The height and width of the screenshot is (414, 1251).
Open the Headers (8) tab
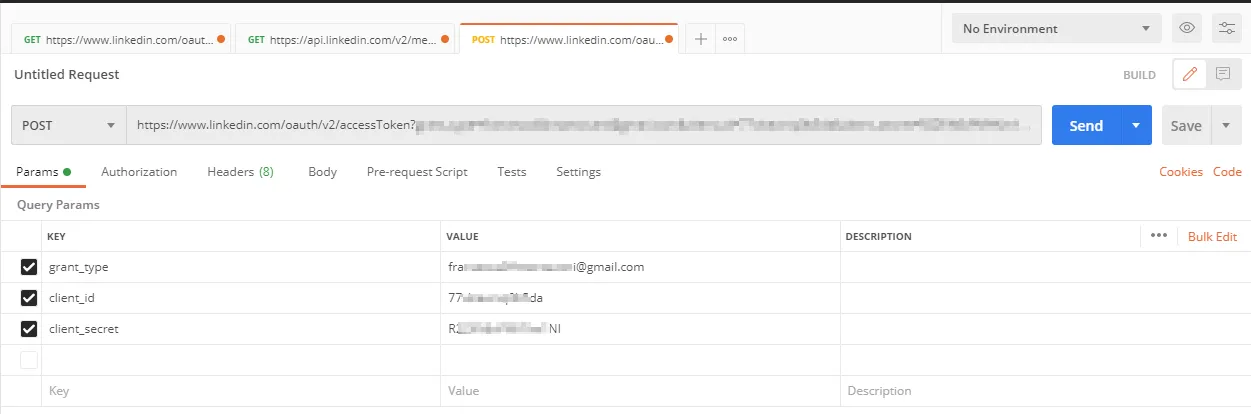240,172
